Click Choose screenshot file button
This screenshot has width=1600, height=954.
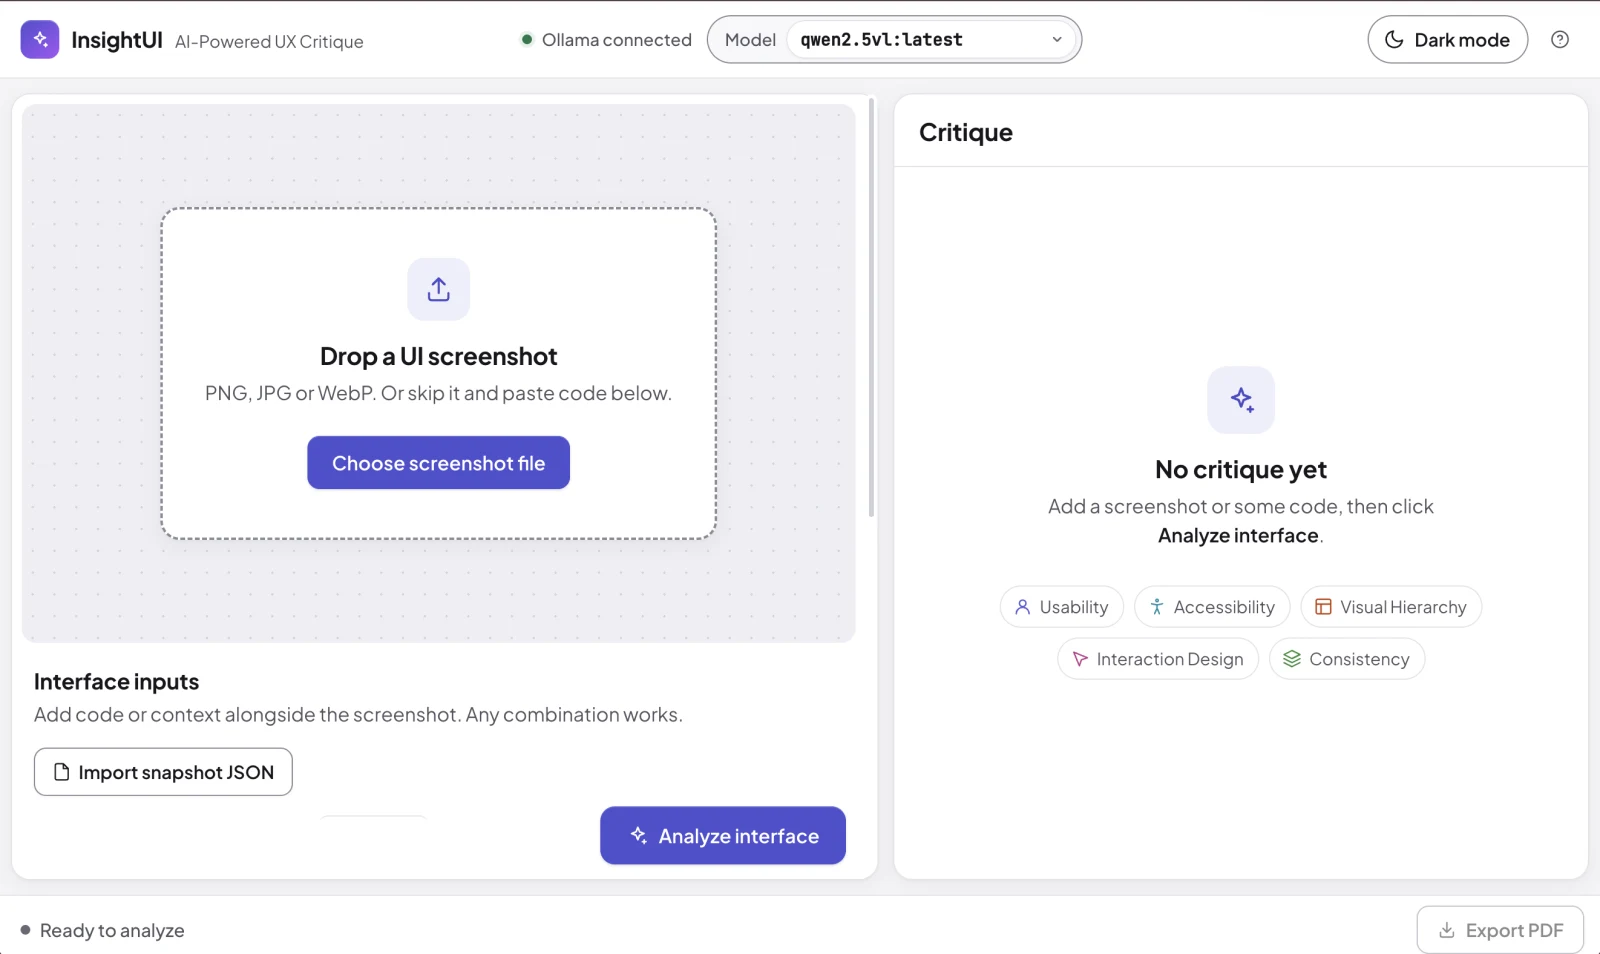438,463
